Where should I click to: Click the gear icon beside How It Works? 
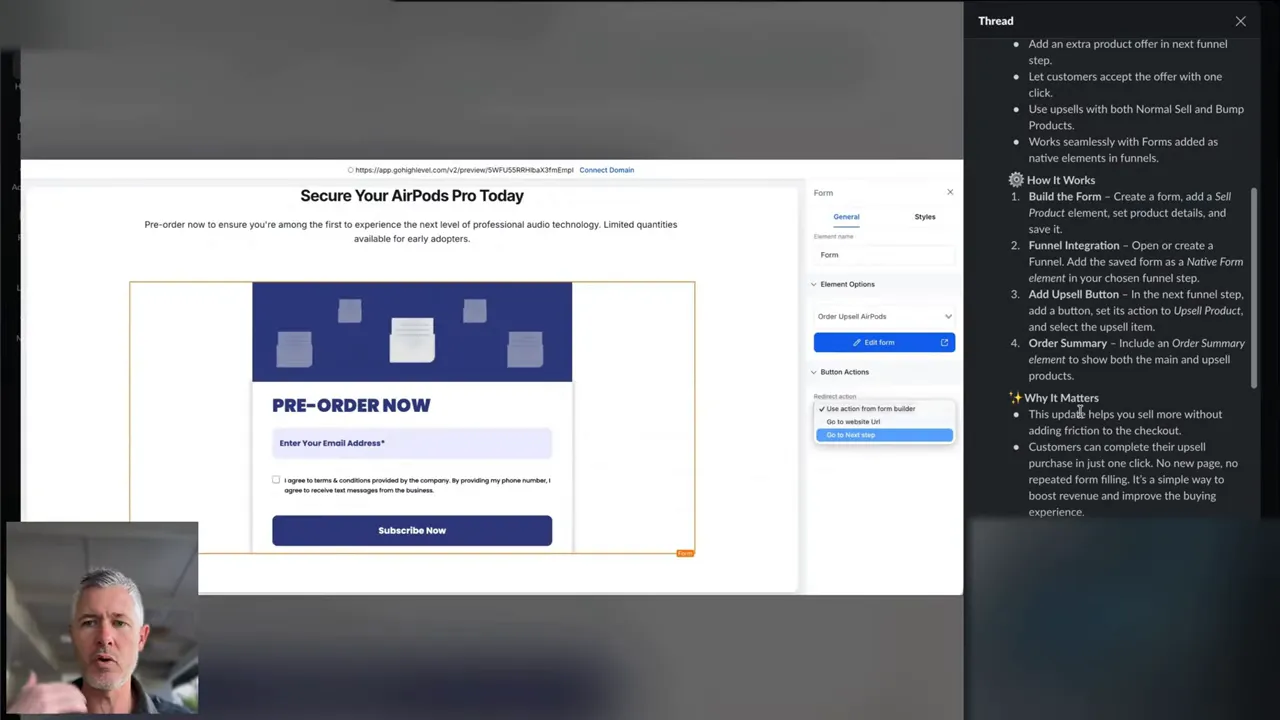(1016, 180)
